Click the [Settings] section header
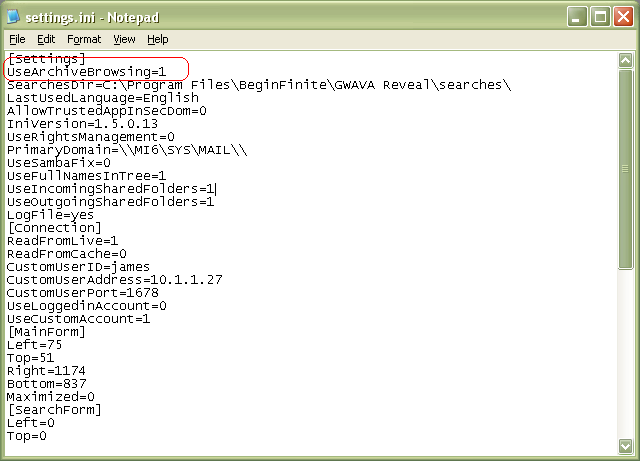 (x=47, y=59)
